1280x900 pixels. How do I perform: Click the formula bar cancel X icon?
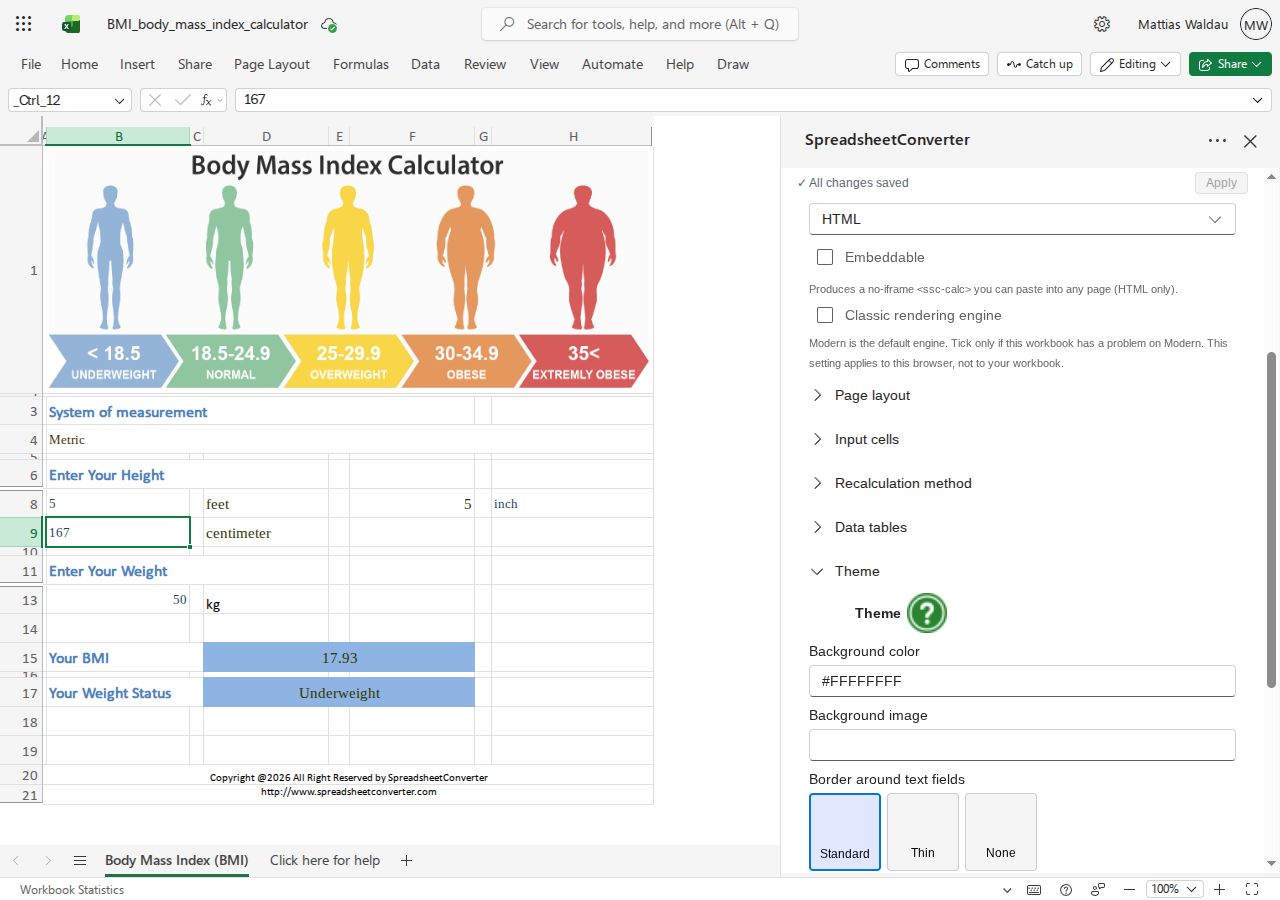[155, 100]
